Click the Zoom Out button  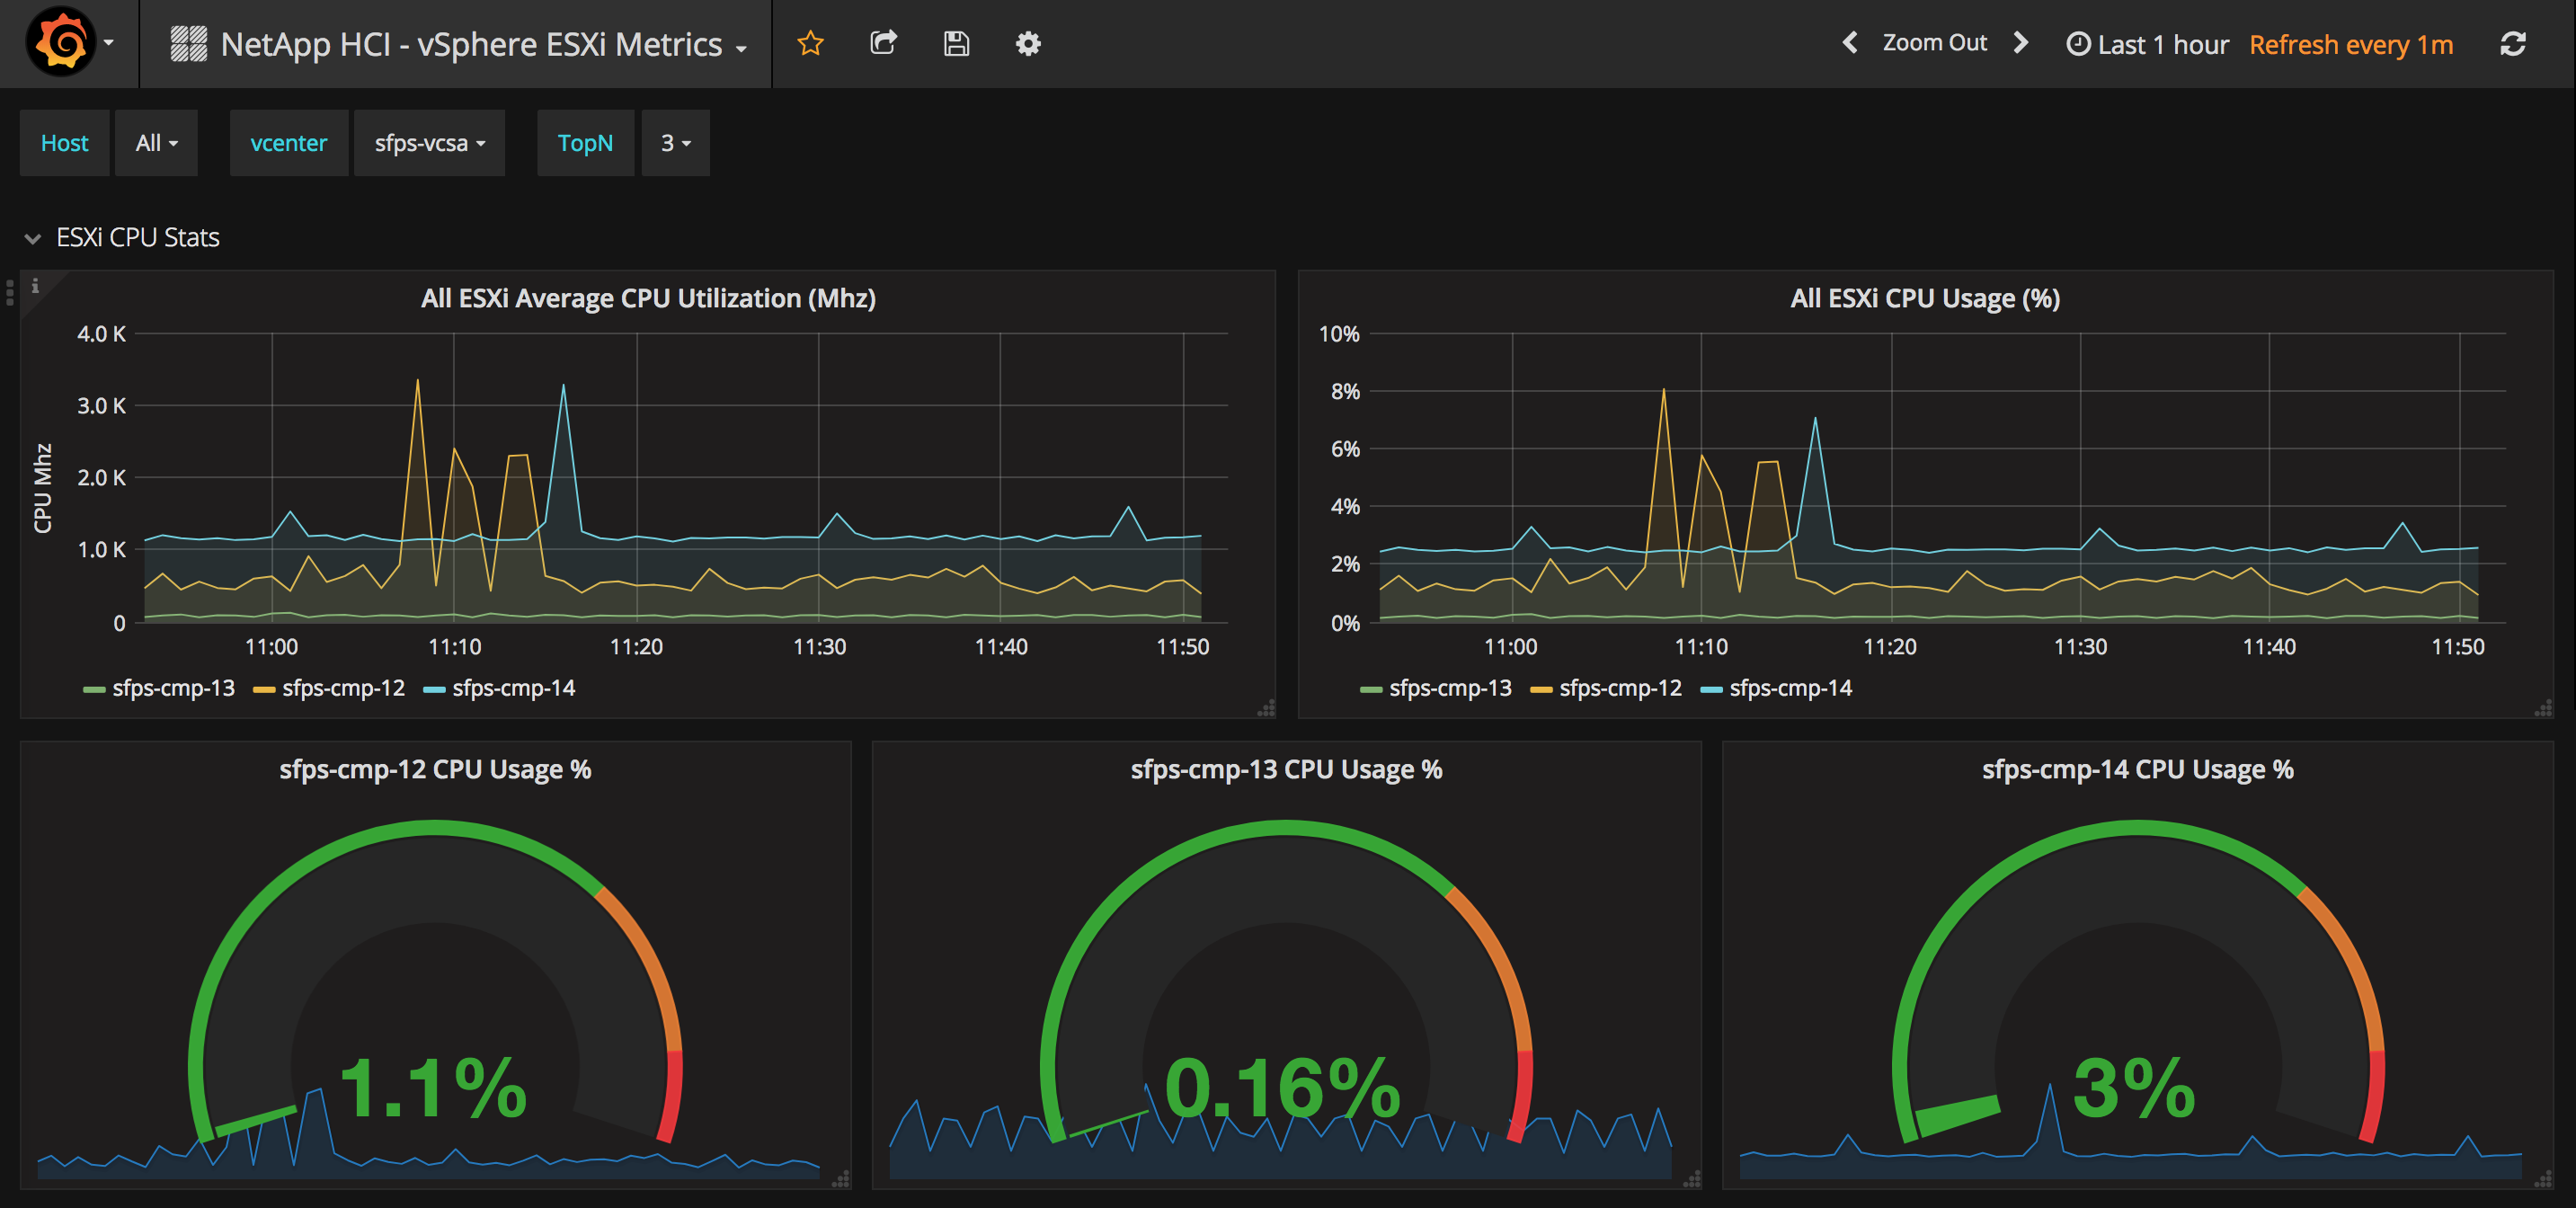click(x=1934, y=43)
